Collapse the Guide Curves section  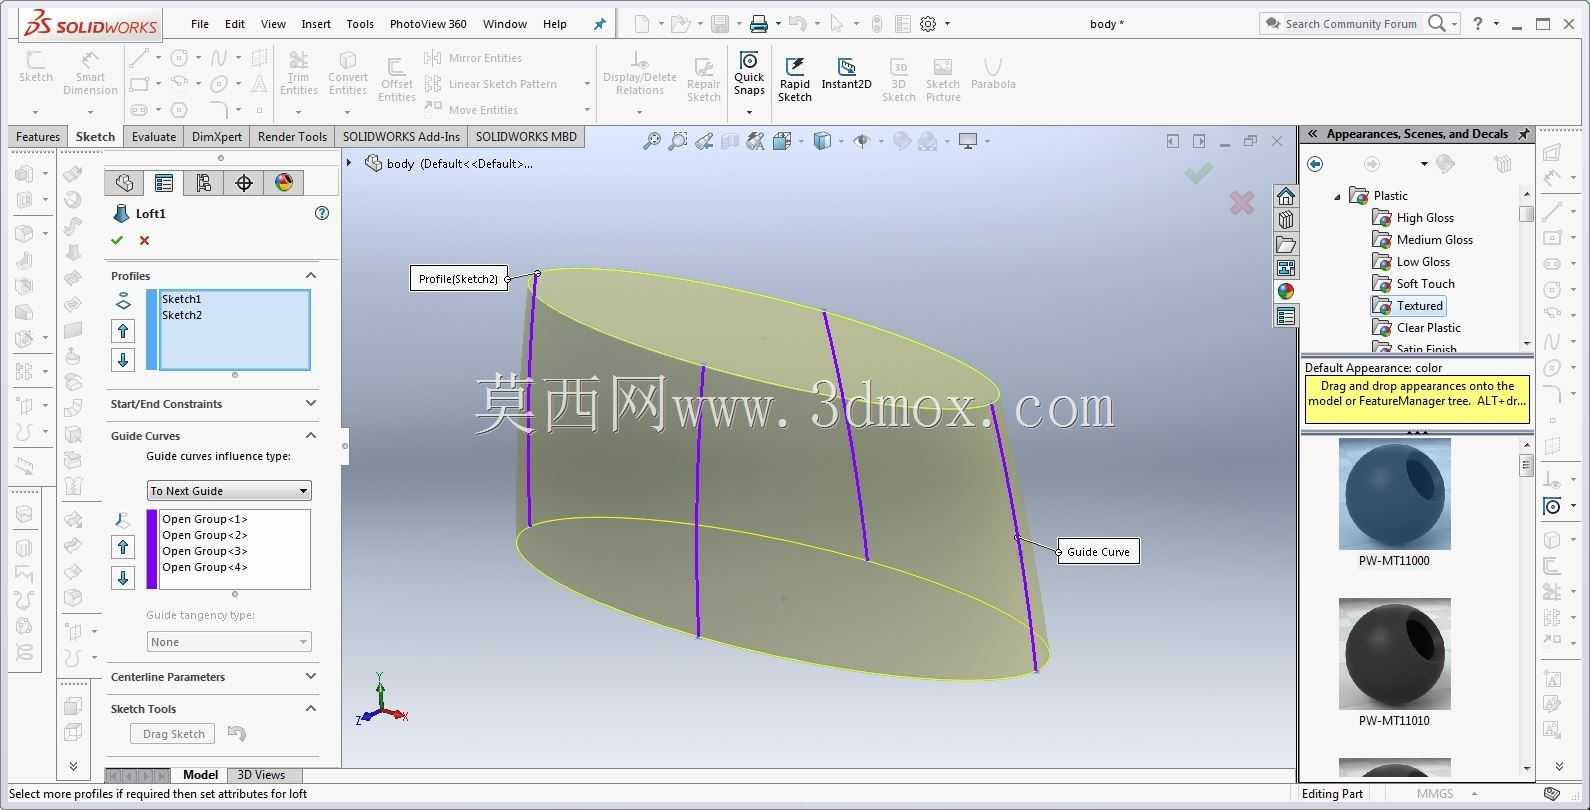(x=311, y=435)
